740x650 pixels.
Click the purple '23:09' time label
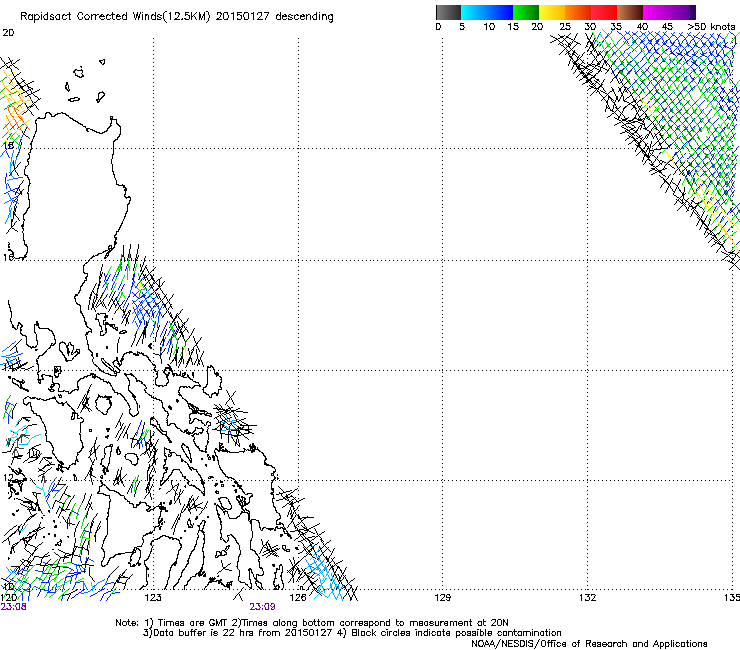[x=262, y=607]
